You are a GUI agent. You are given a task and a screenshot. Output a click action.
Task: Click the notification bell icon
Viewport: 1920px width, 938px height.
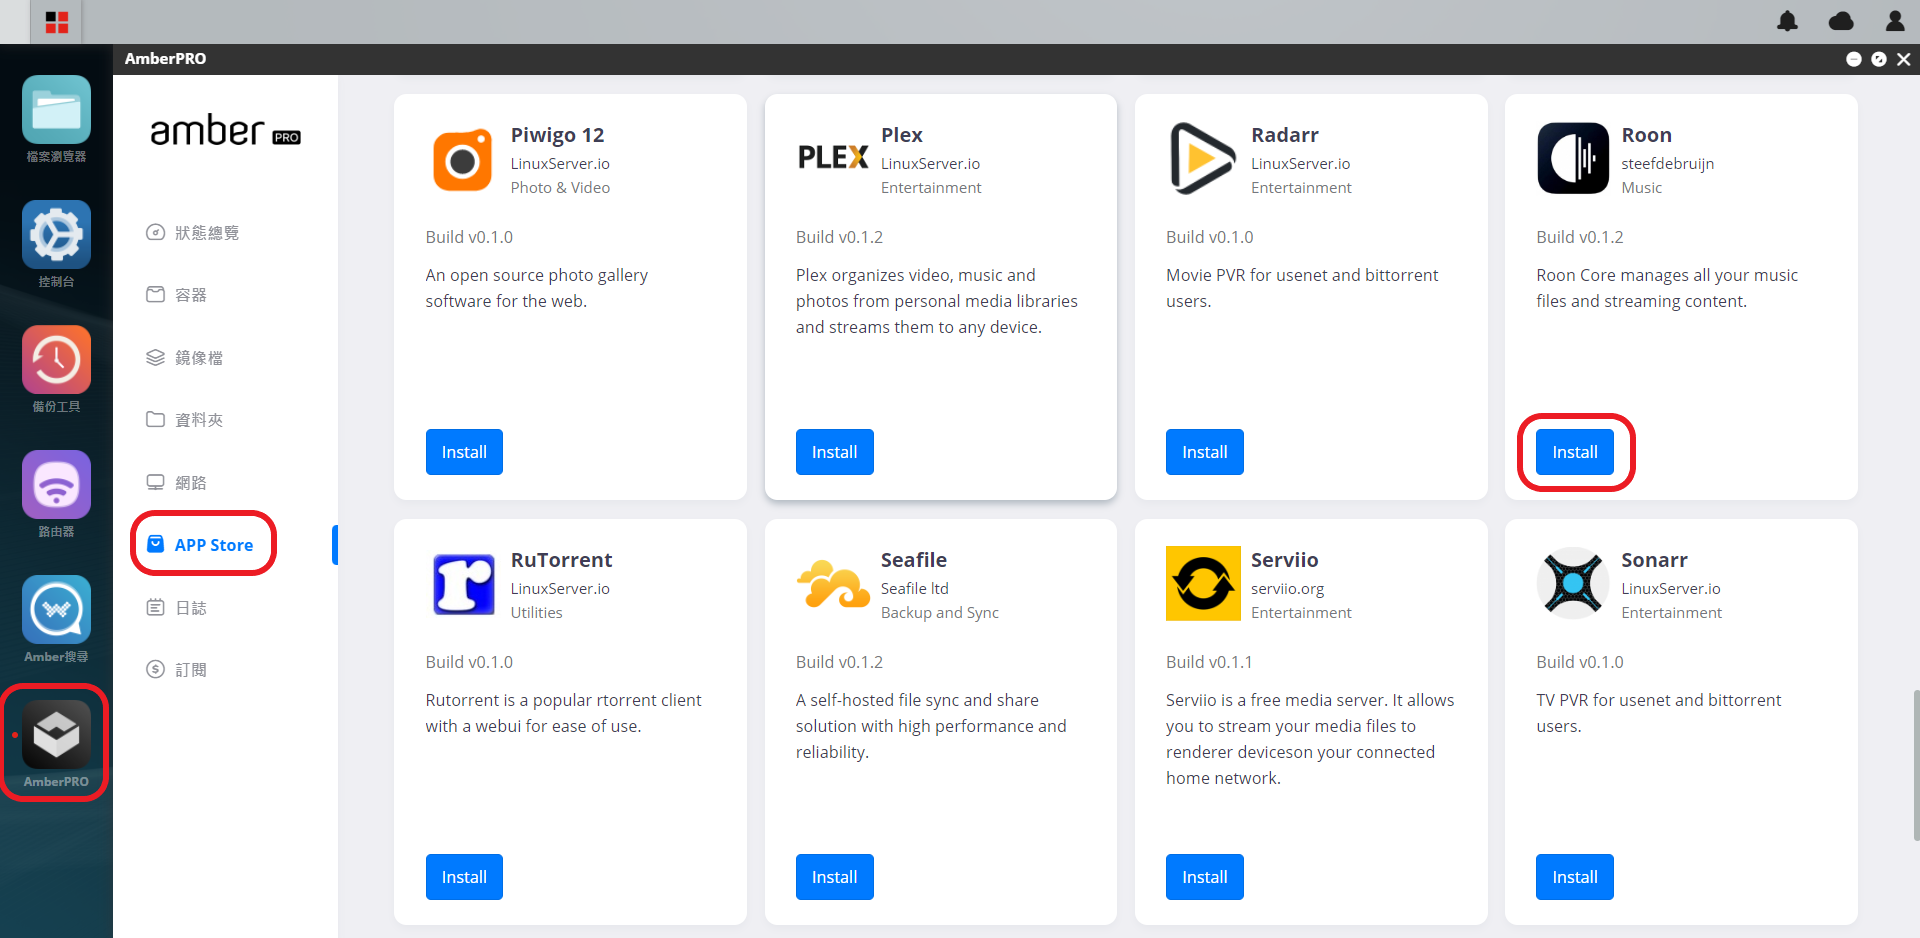coord(1787,21)
